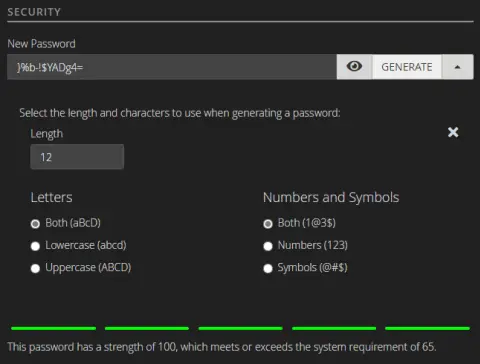Click the New Password input field
Image resolution: width=480 pixels, height=364 pixels.
[172, 67]
